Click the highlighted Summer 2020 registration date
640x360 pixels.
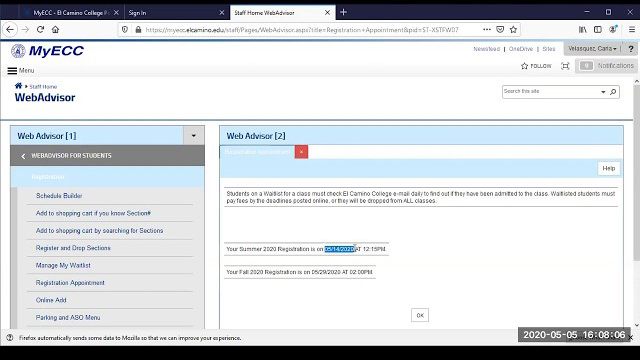pyautogui.click(x=340, y=249)
